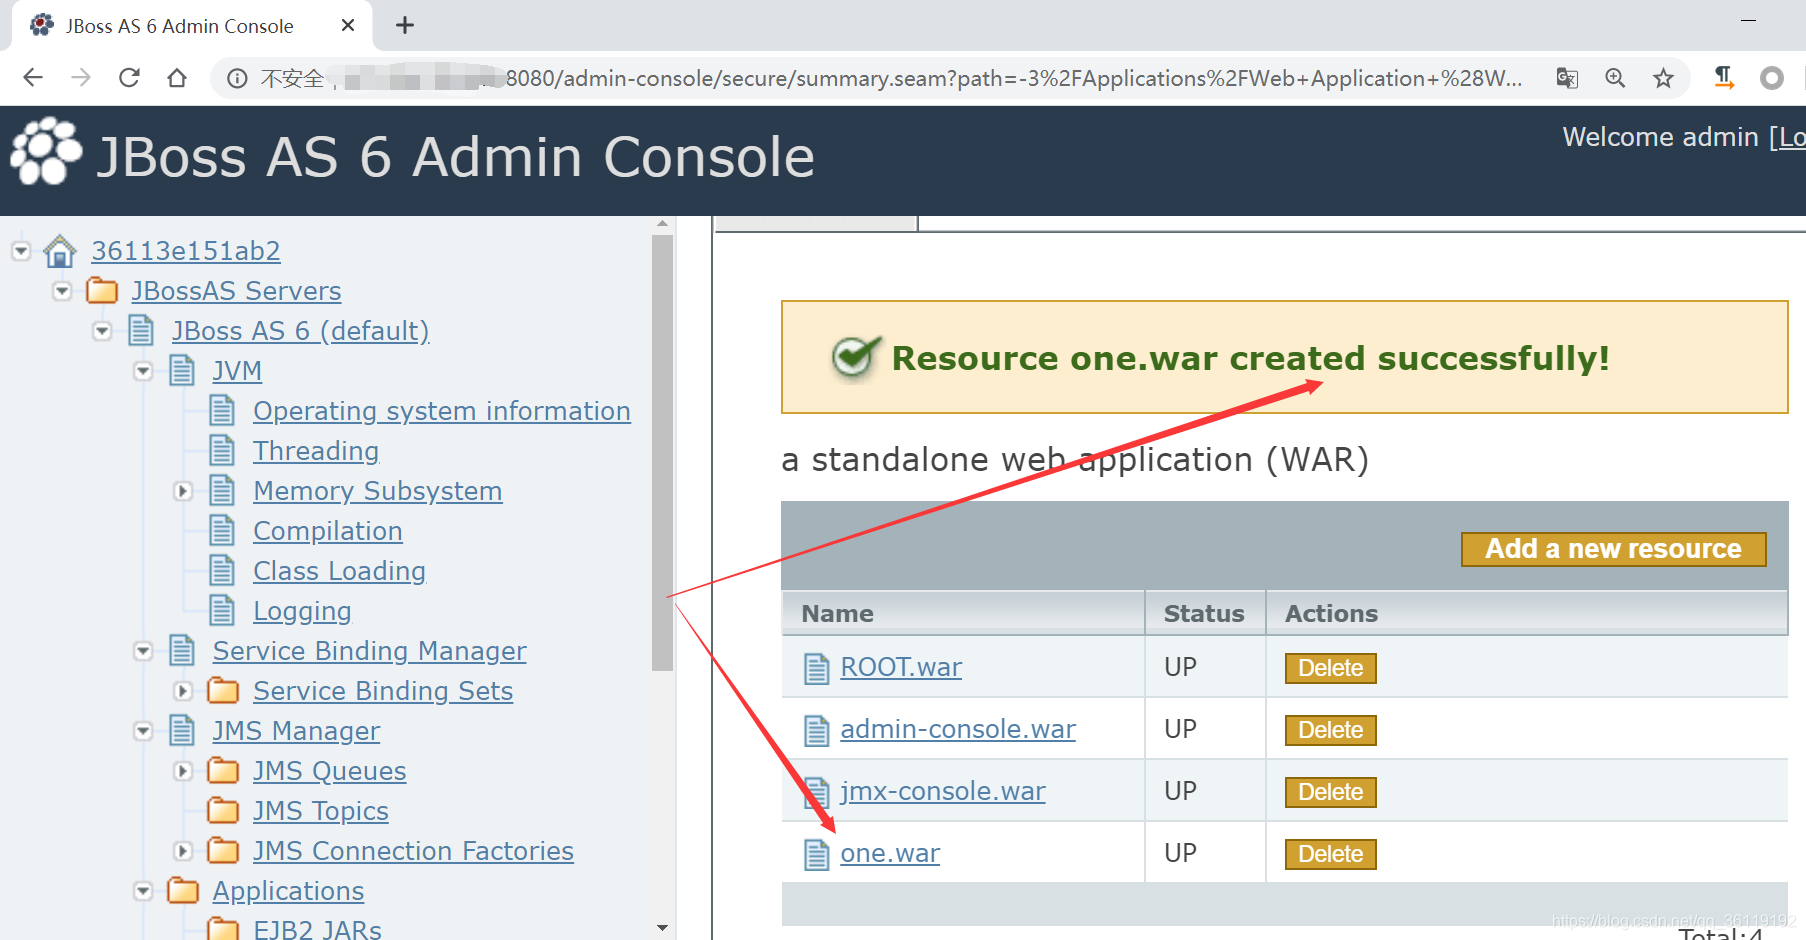This screenshot has width=1806, height=940.
Task: Click the not-secure site info icon
Action: 237,79
